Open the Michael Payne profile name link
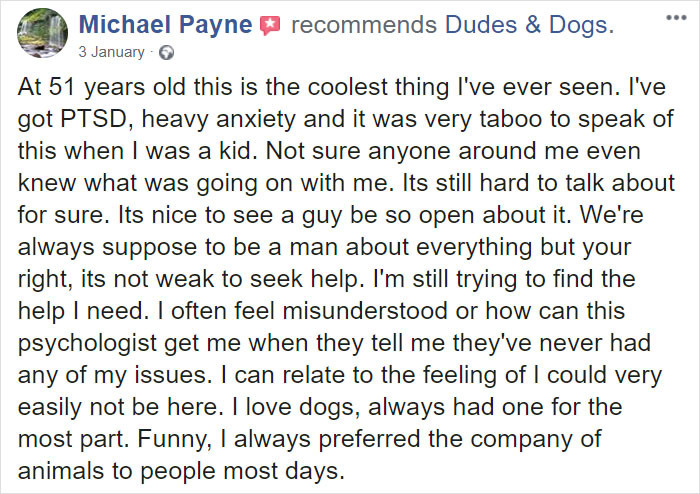 (166, 25)
